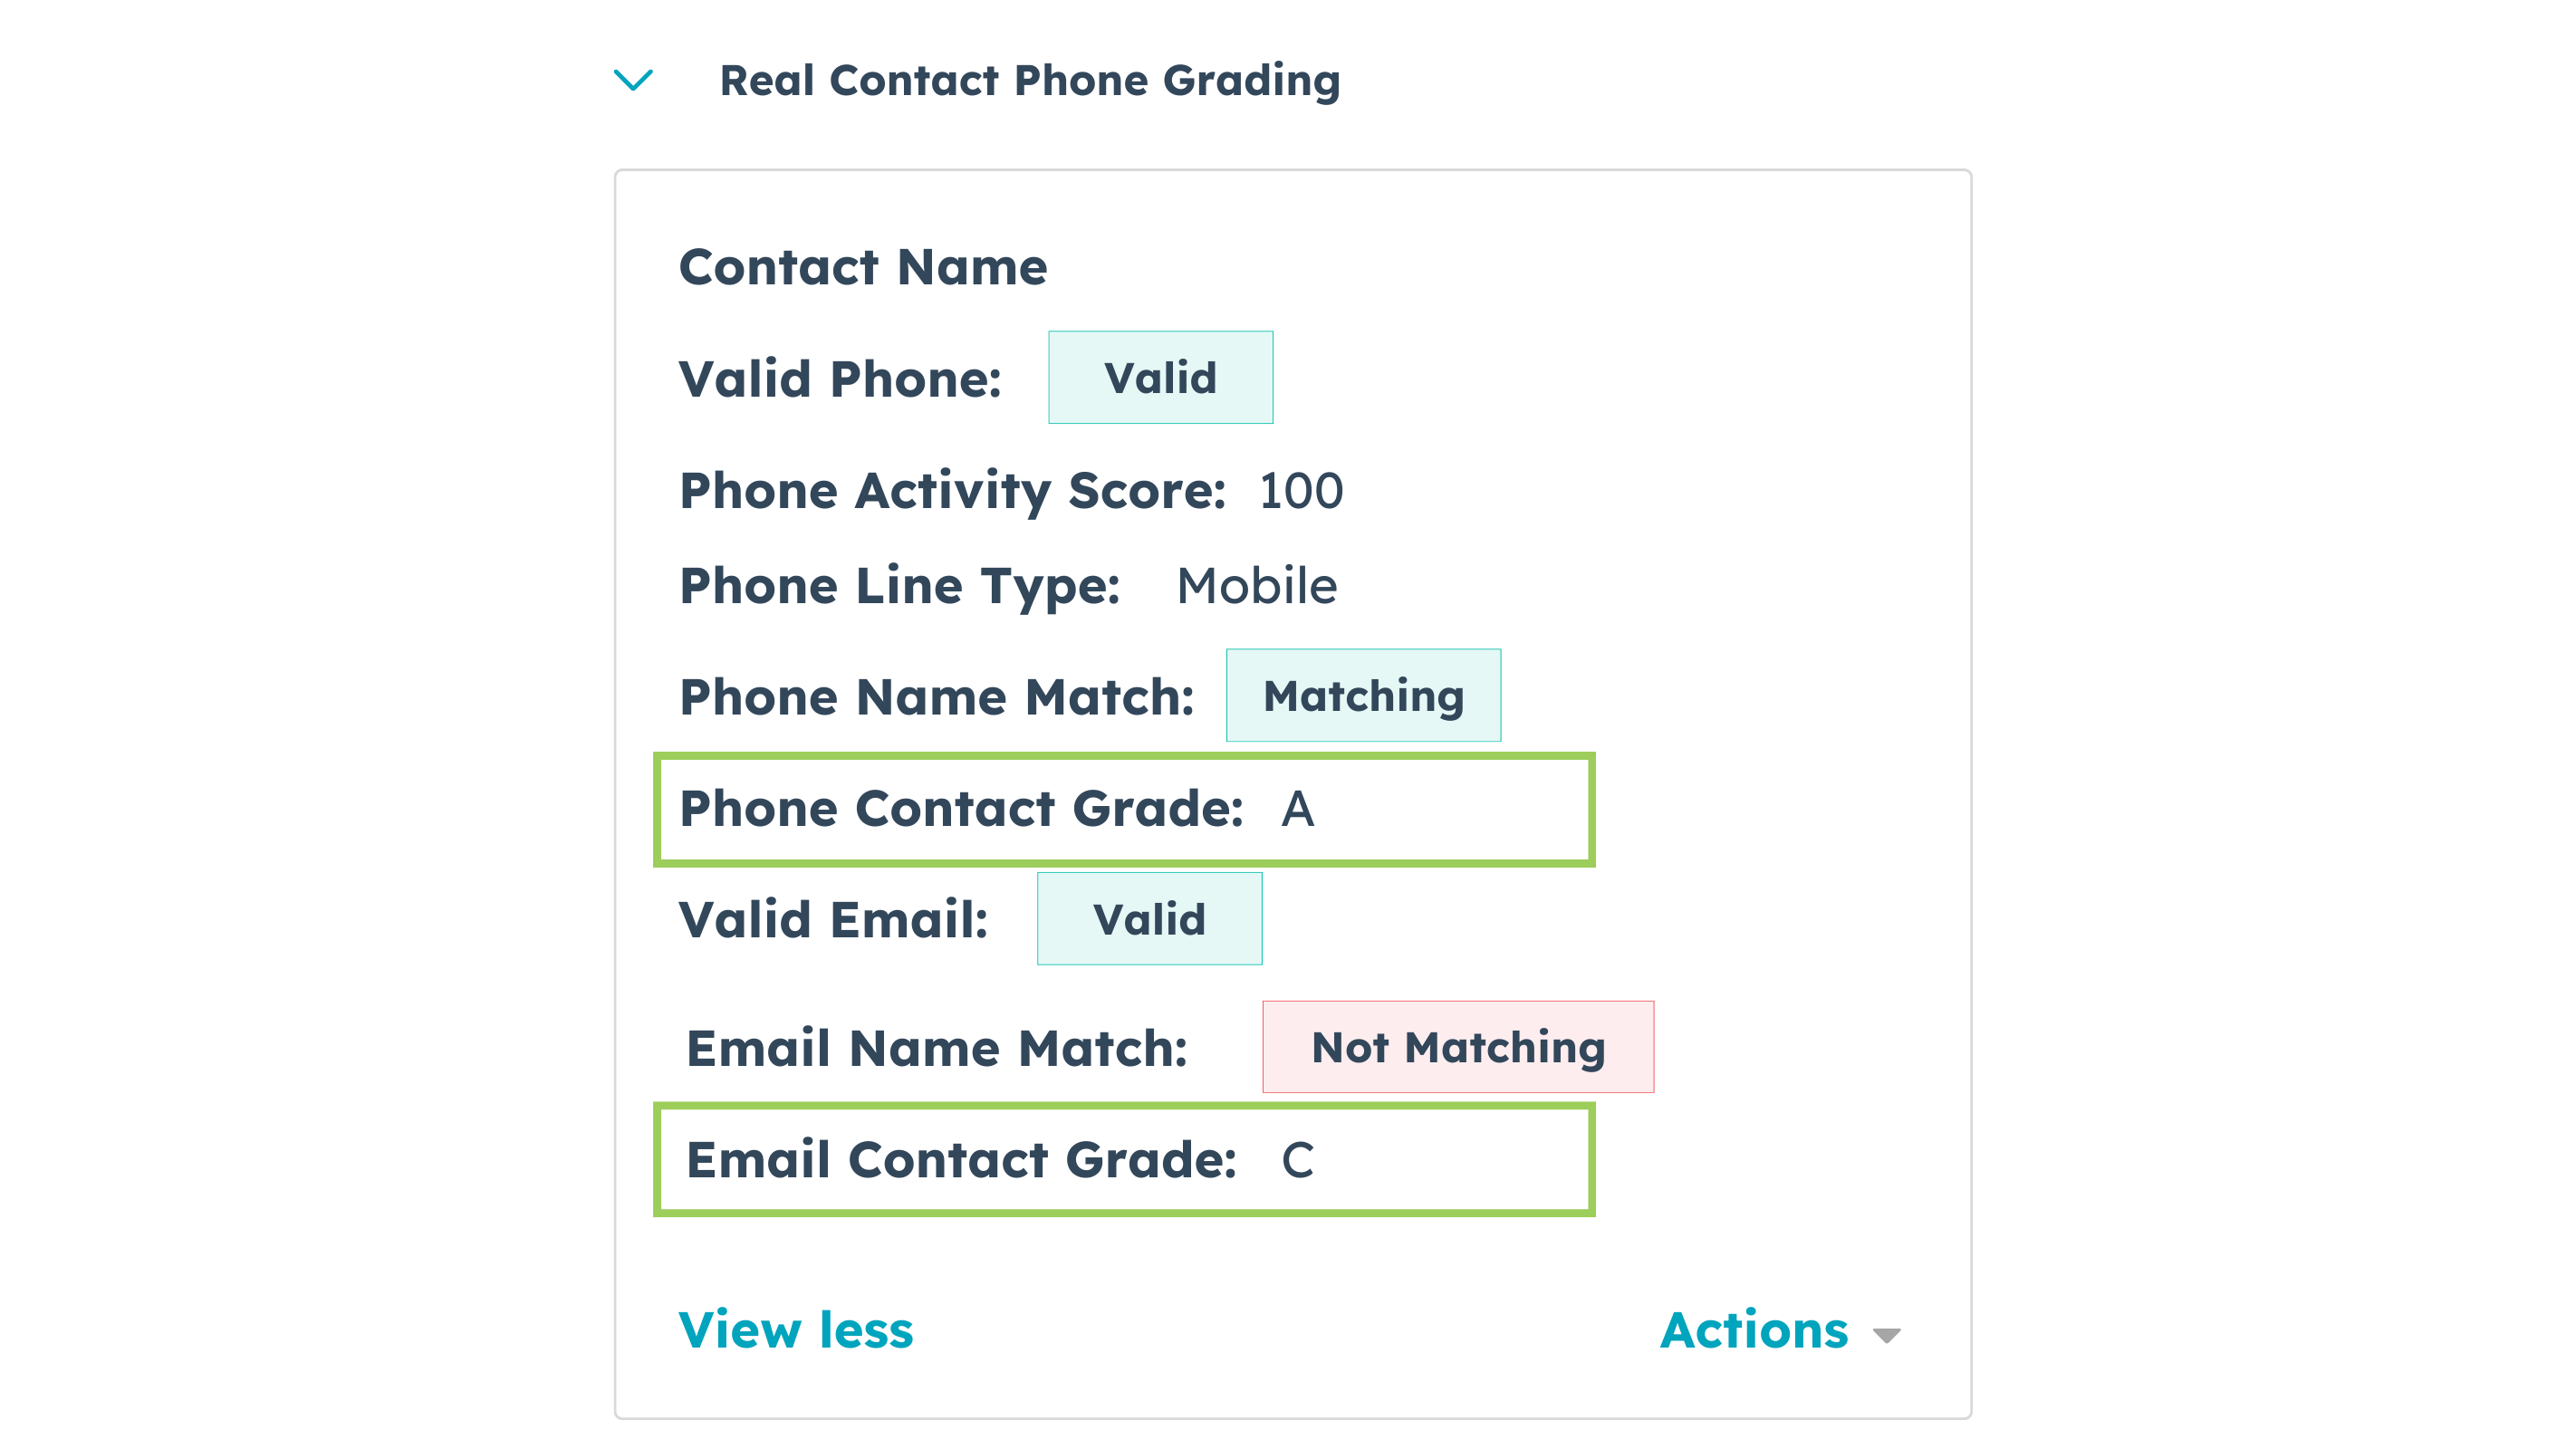Click the Email Contact Grade highlighted box
The image size is (2576, 1449).
[1124, 1160]
